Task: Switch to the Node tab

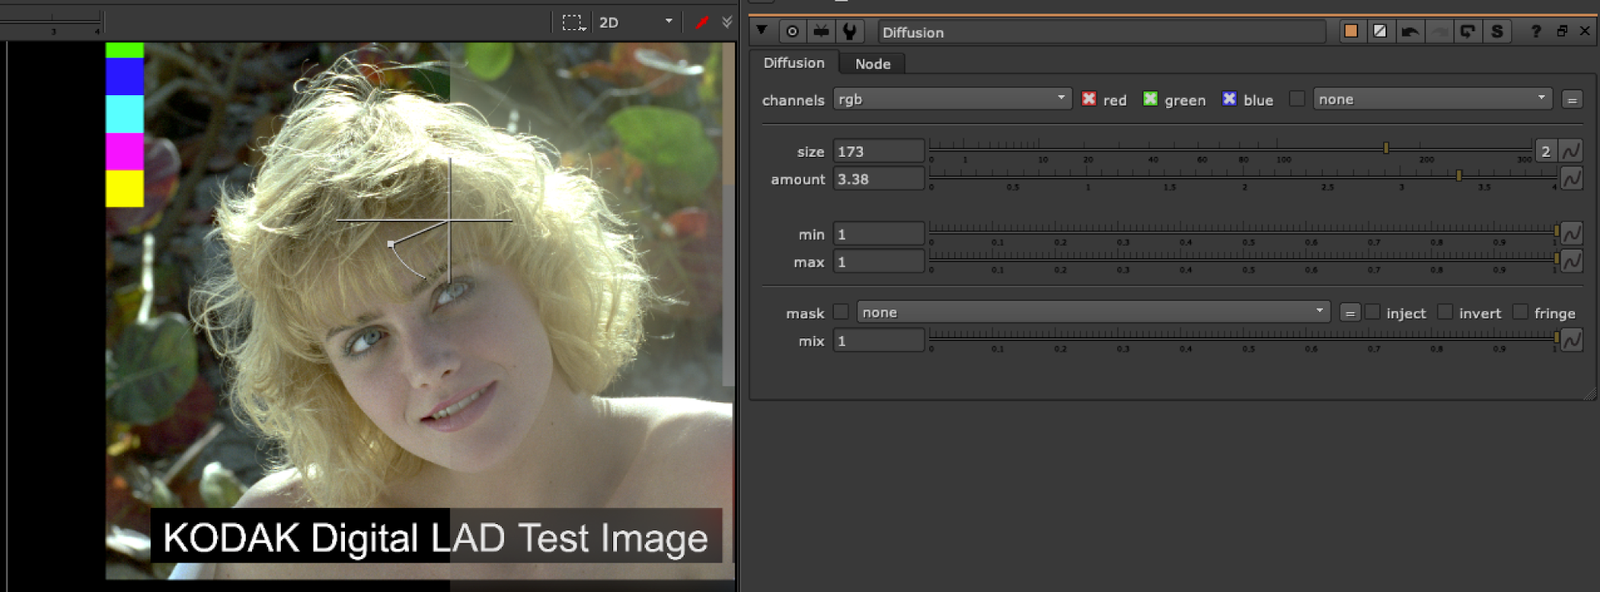Action: pos(872,64)
